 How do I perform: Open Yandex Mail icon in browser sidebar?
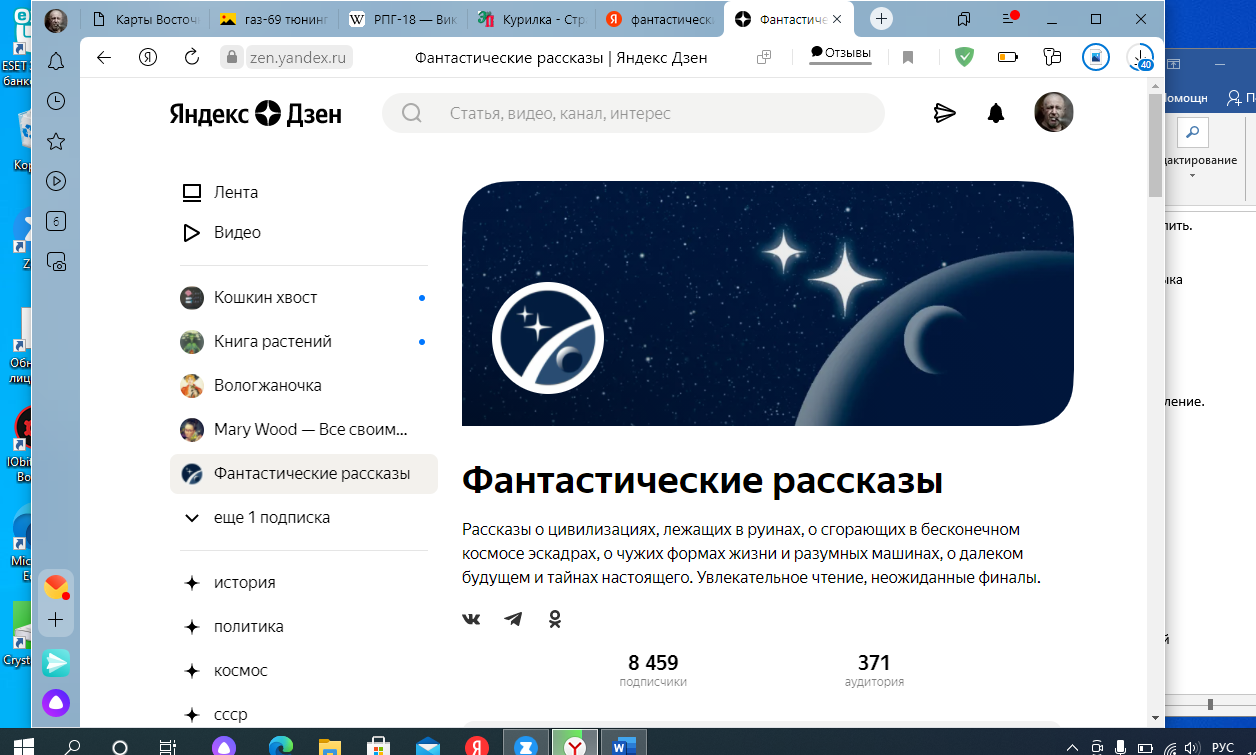[x=56, y=587]
